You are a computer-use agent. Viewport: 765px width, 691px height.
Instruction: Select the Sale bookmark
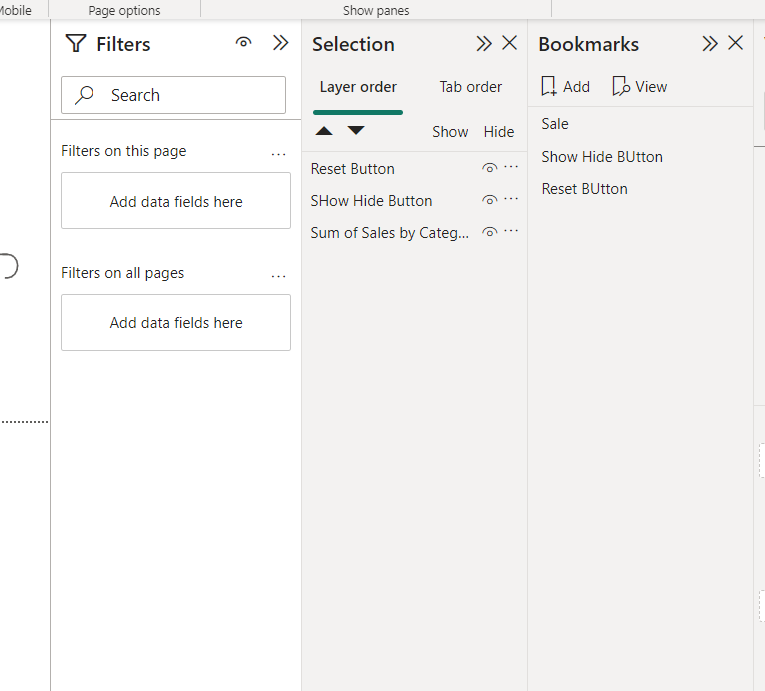[x=555, y=124]
